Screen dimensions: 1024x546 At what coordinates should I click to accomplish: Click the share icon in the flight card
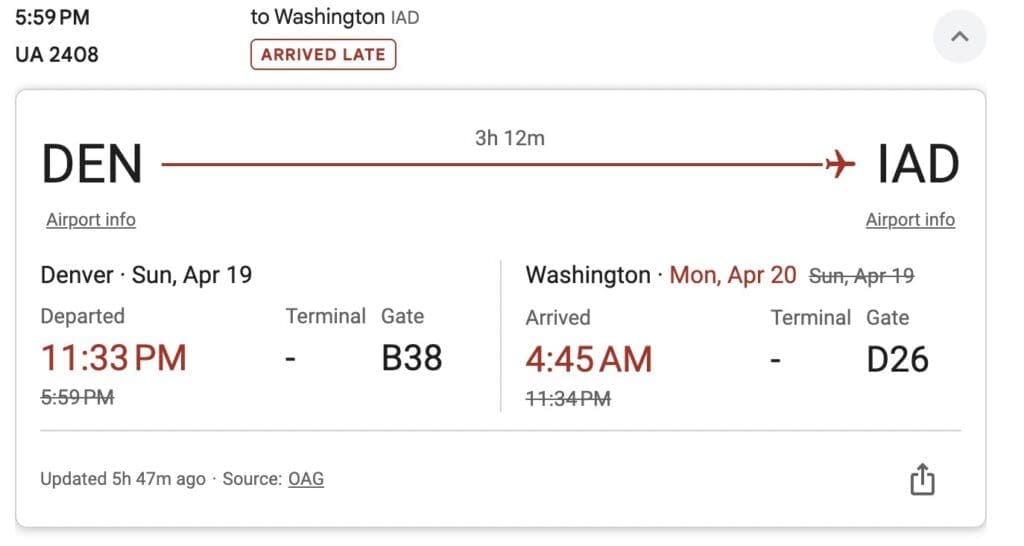(x=922, y=480)
